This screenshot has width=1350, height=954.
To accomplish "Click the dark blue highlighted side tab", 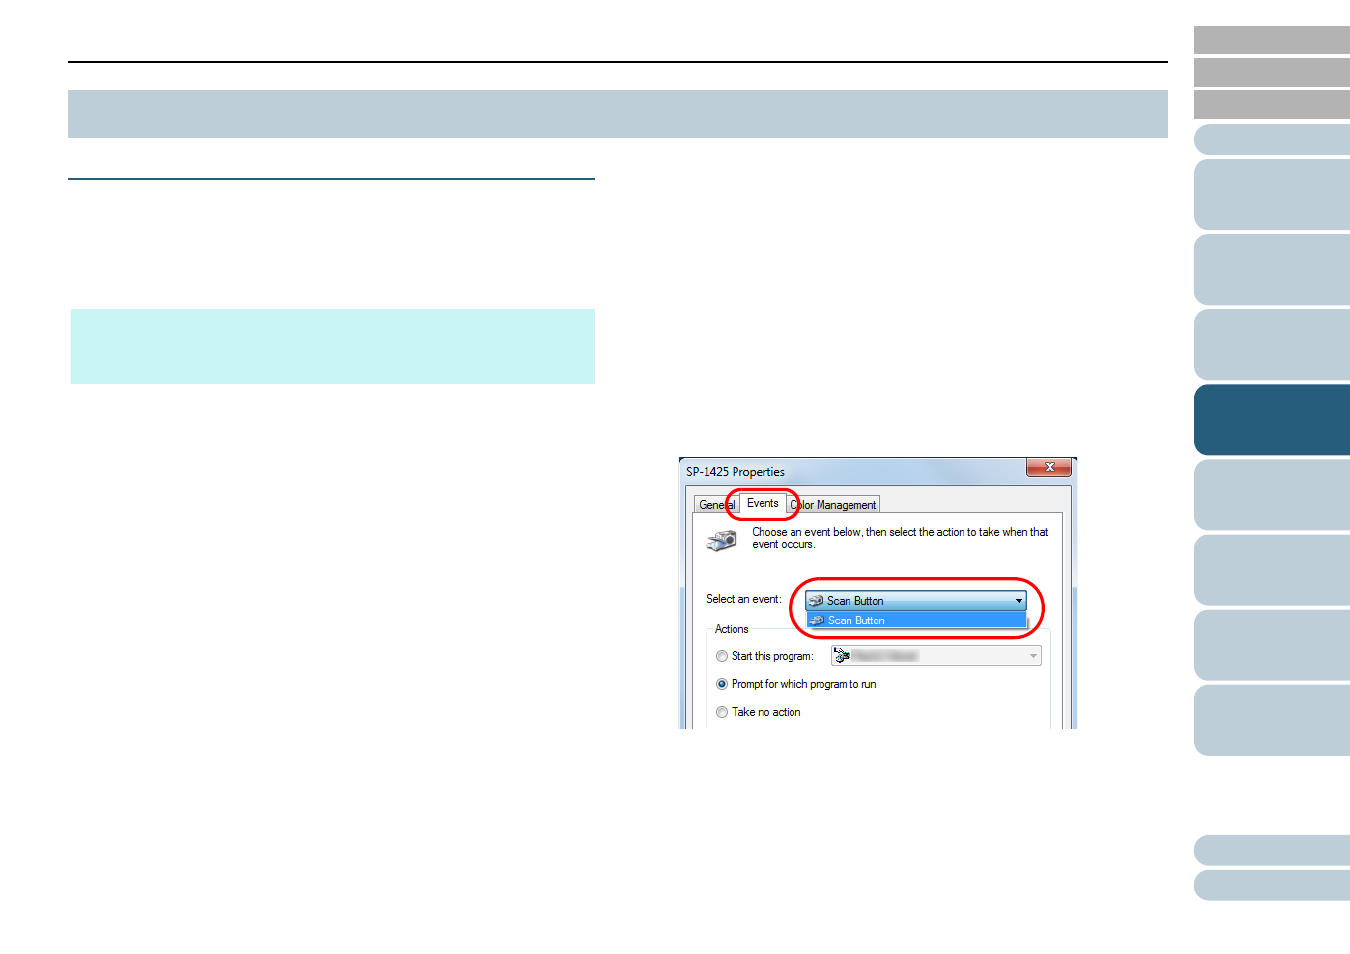I will pyautogui.click(x=1271, y=420).
